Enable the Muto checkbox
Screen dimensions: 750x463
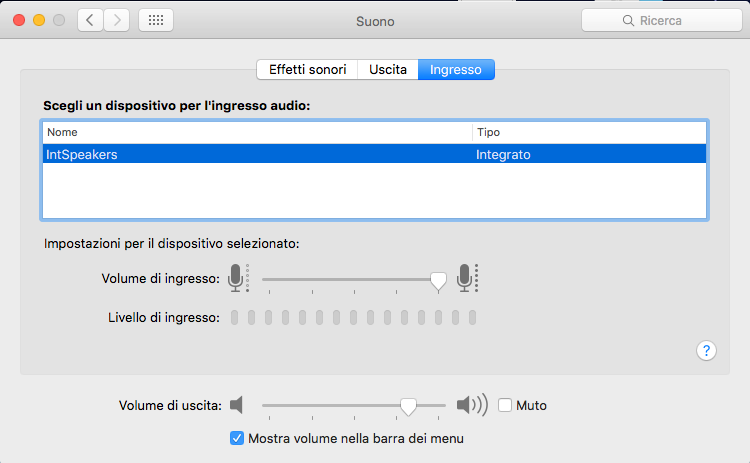pos(505,405)
